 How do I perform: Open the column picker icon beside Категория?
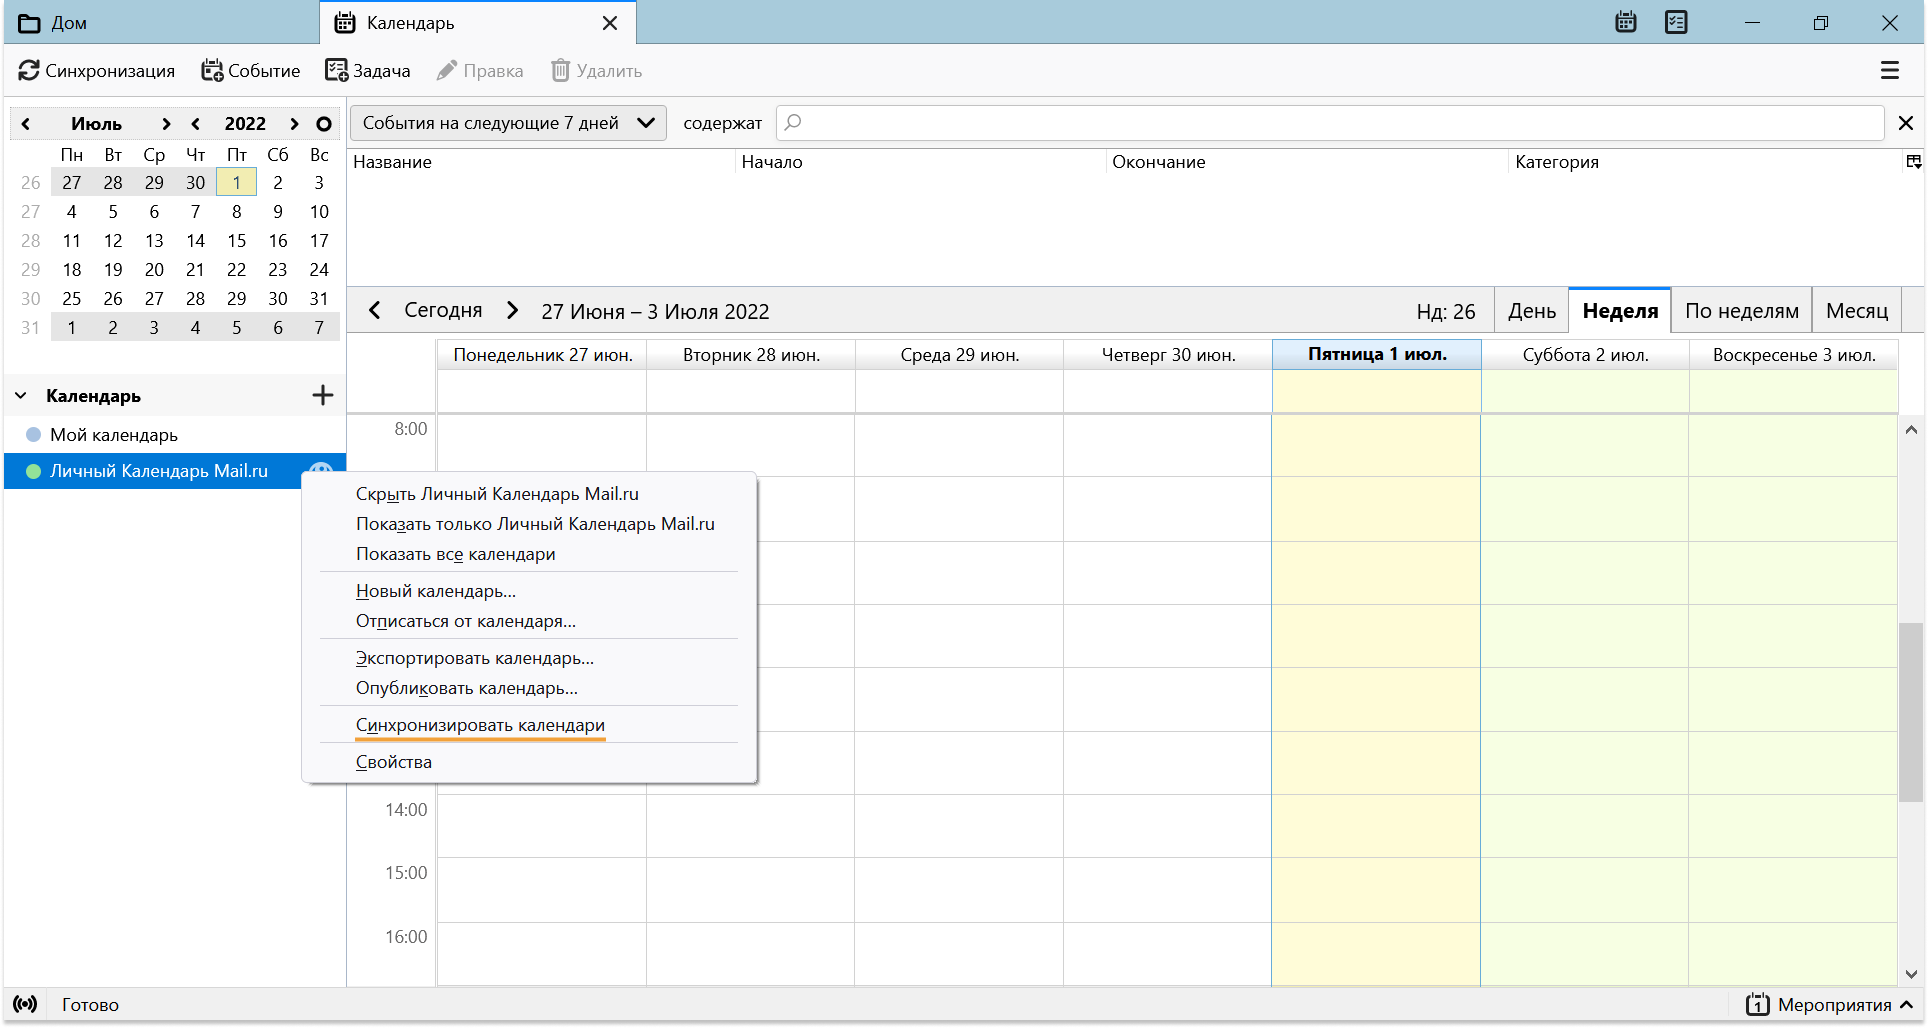pyautogui.click(x=1913, y=162)
